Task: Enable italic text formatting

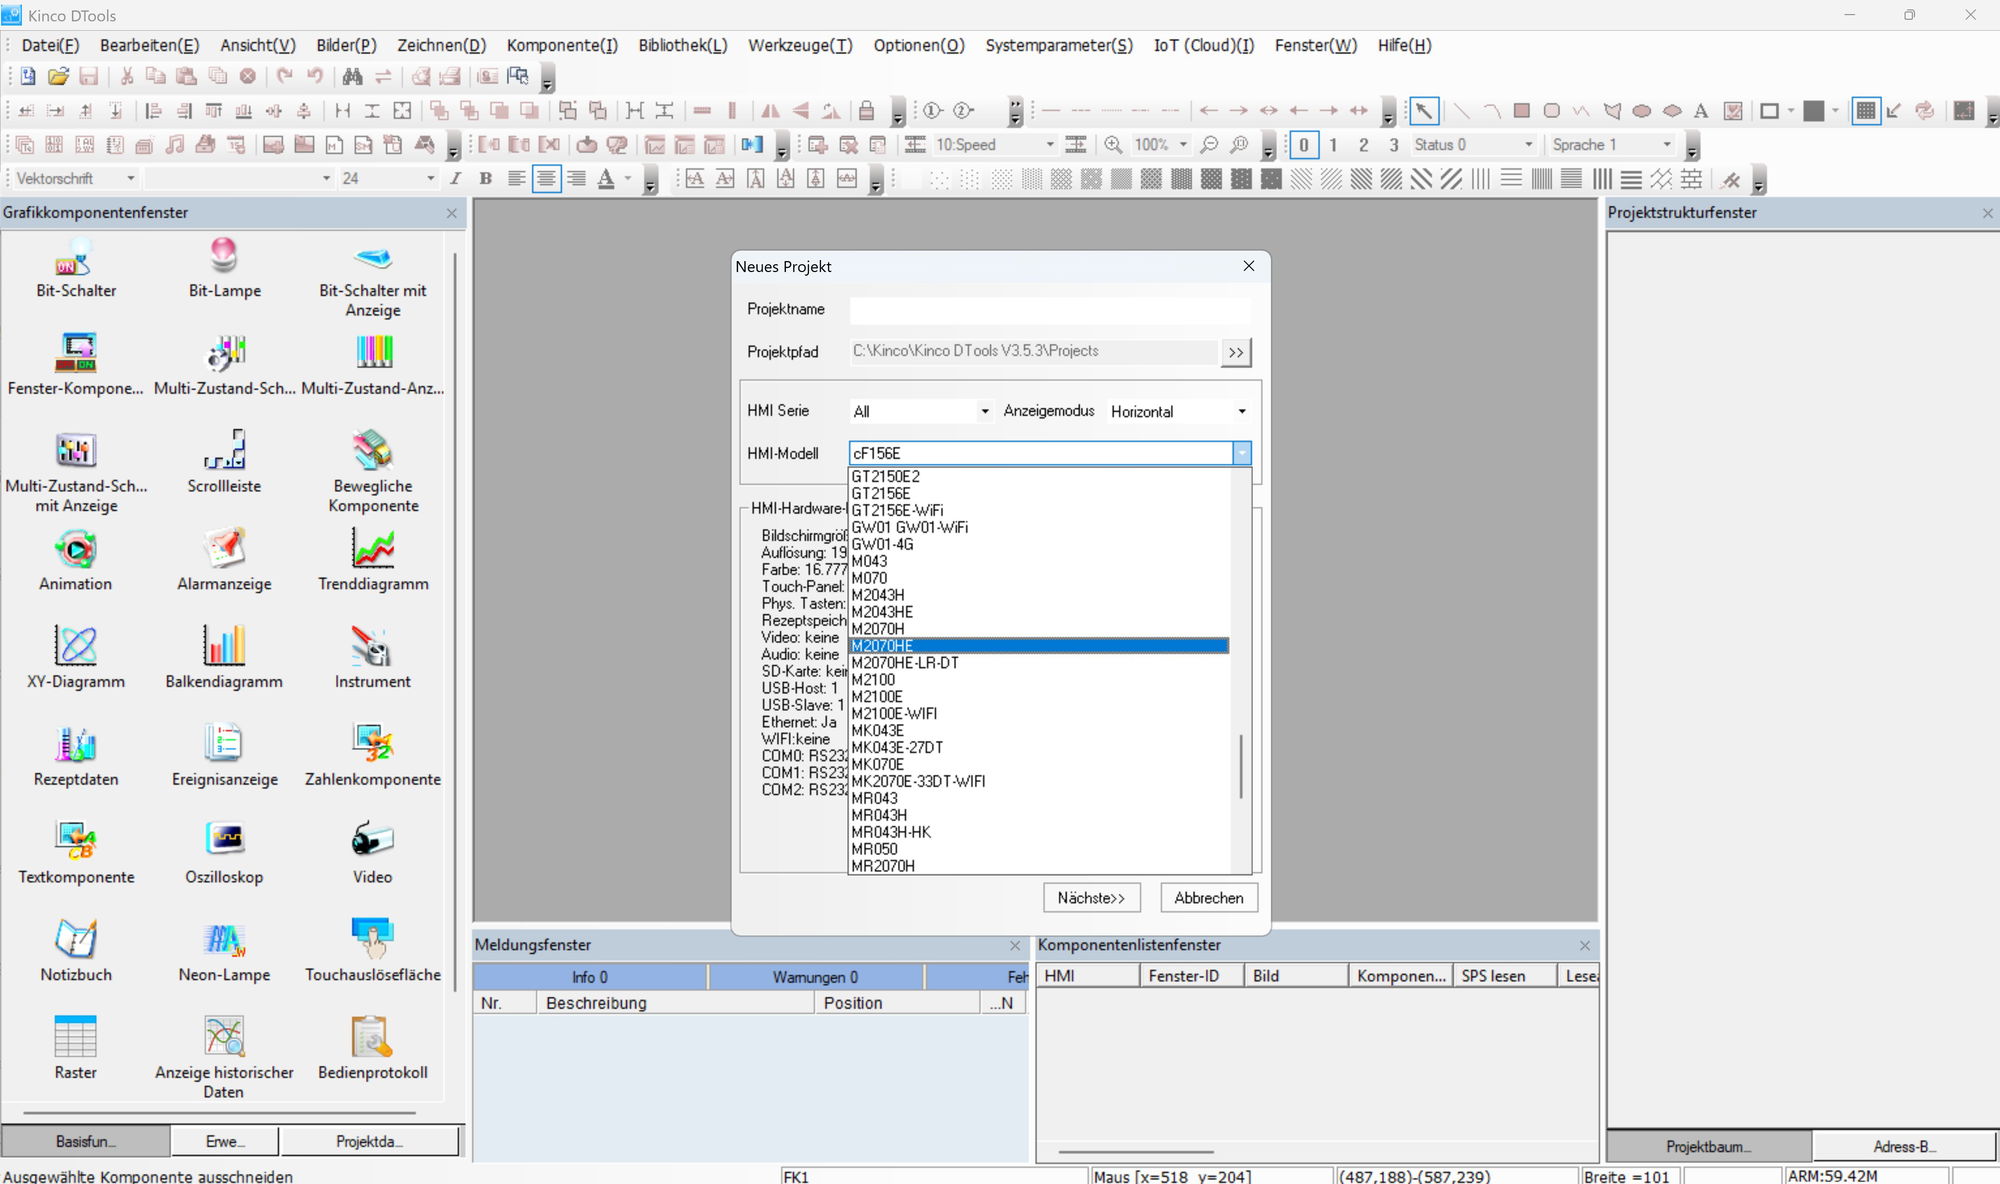Action: (456, 178)
